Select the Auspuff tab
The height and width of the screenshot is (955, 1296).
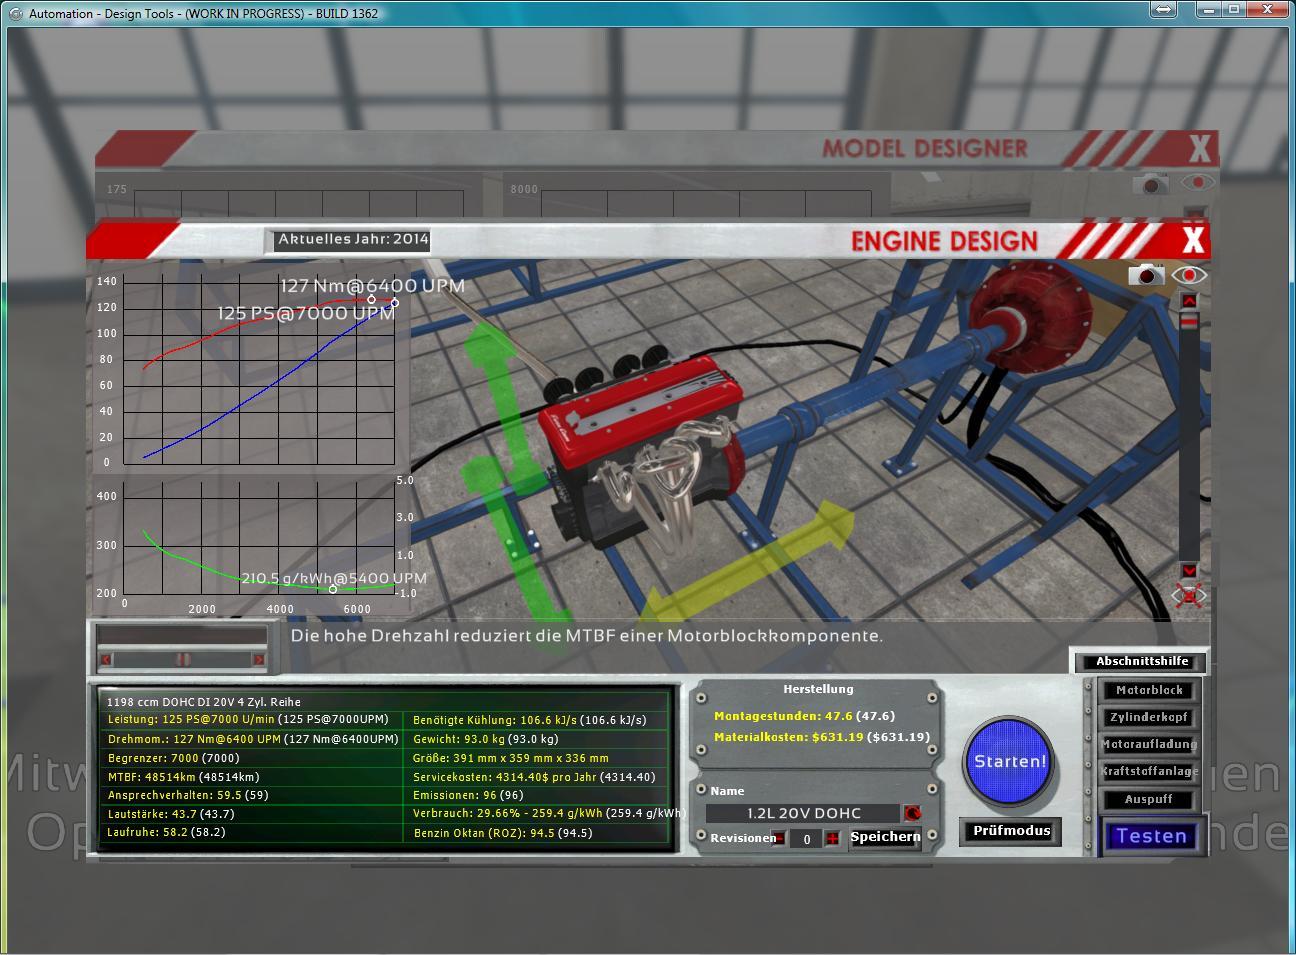(1149, 799)
